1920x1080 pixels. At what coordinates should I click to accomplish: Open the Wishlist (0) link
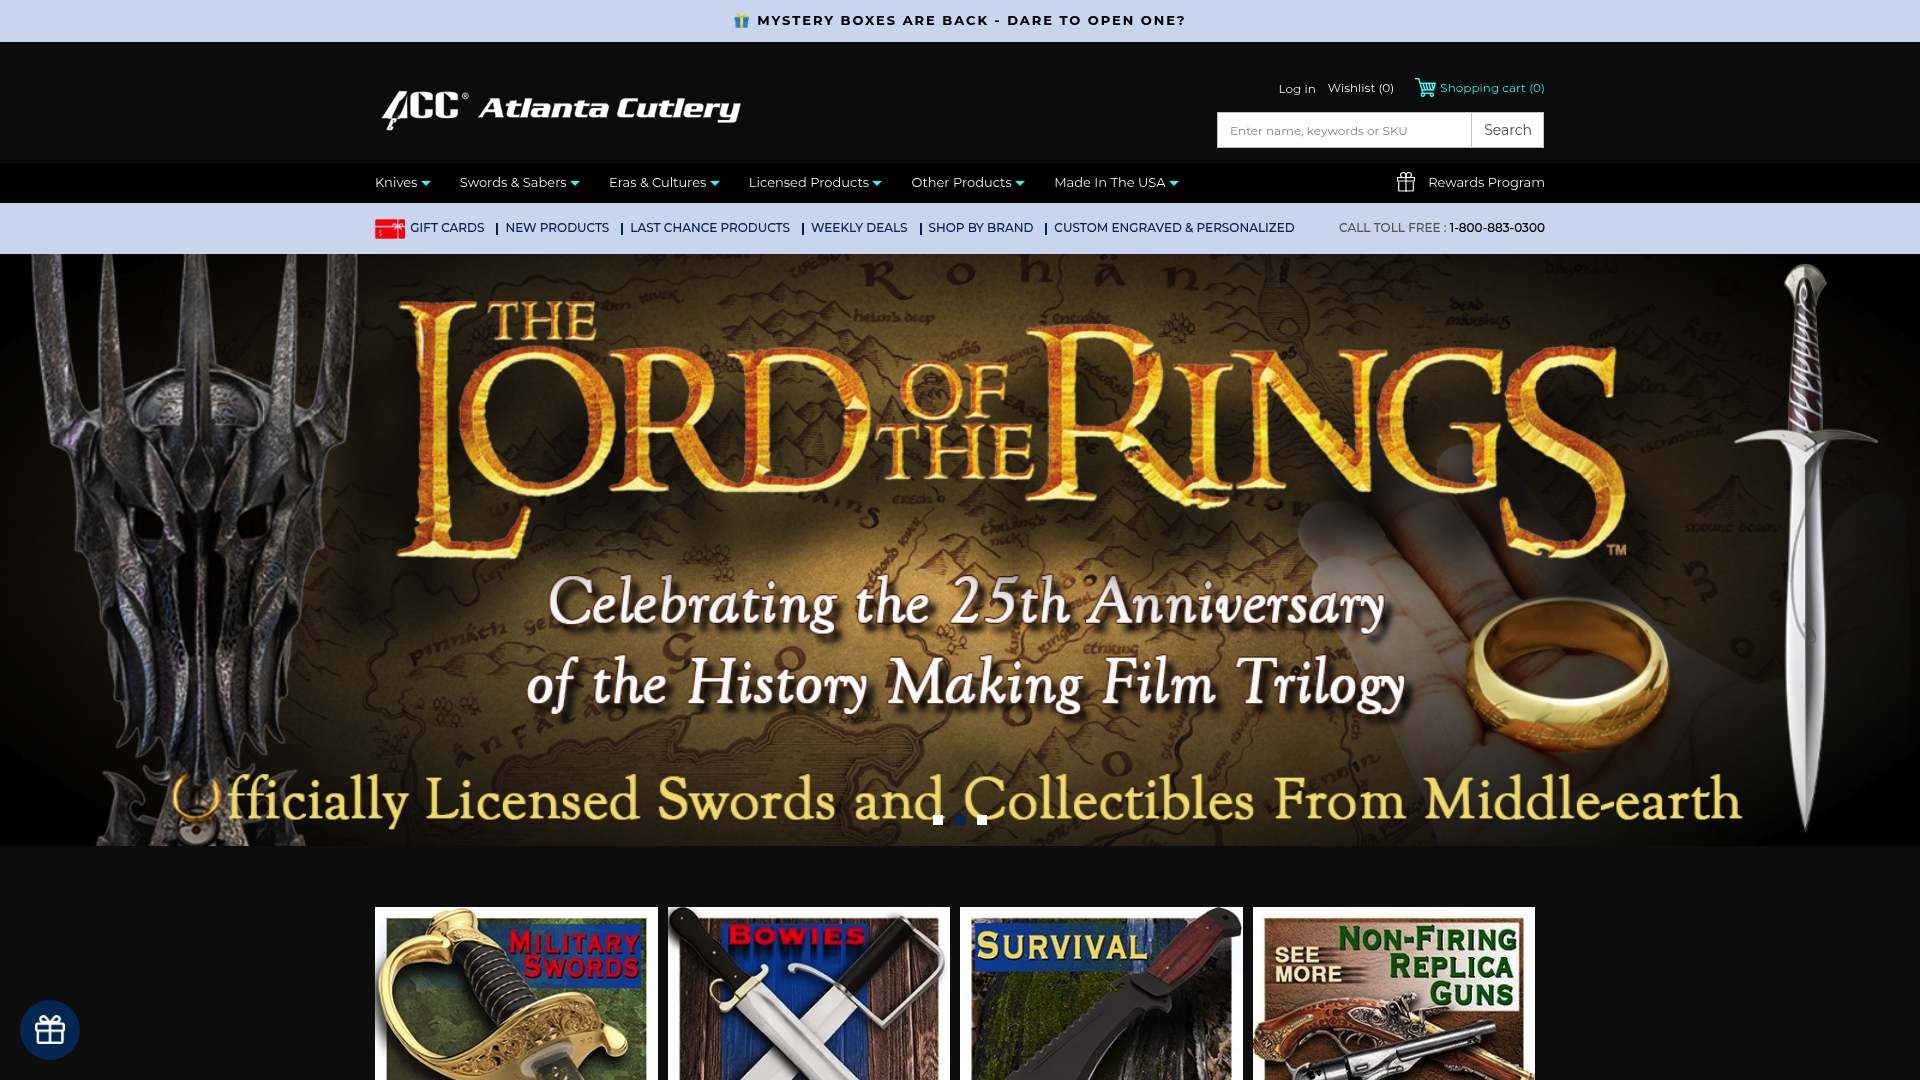pyautogui.click(x=1361, y=88)
